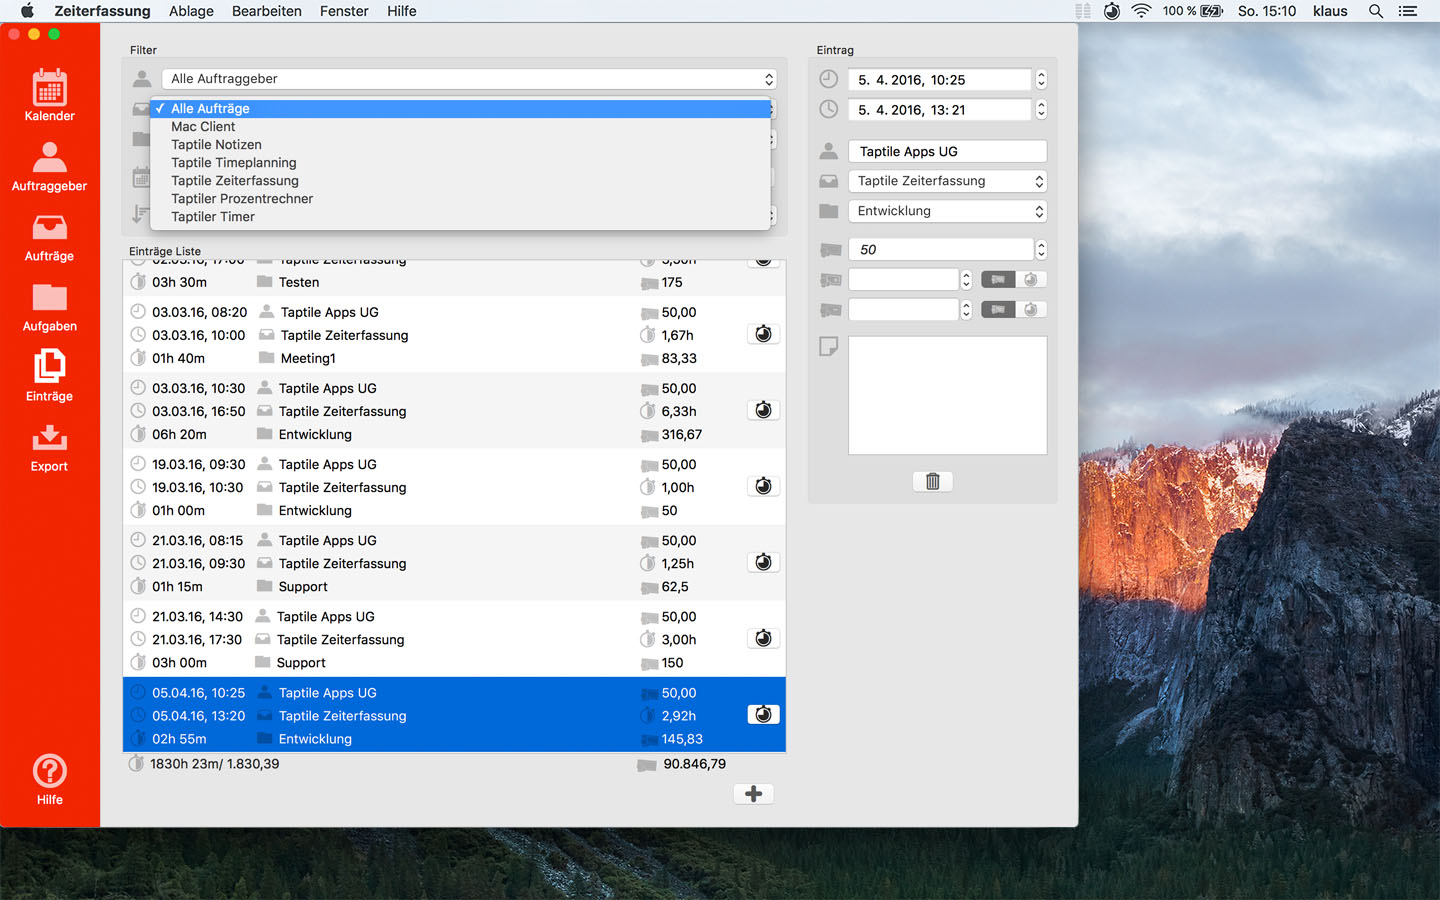Screen dimensions: 1440x900
Task: Click the note icon beside notes field
Action: [828, 346]
